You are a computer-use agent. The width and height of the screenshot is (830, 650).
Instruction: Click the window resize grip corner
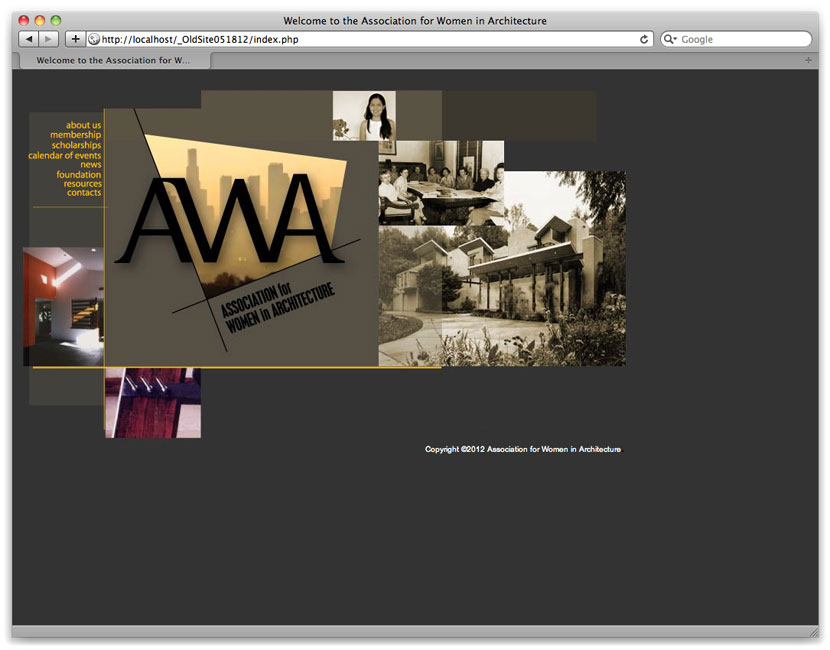[x=814, y=632]
